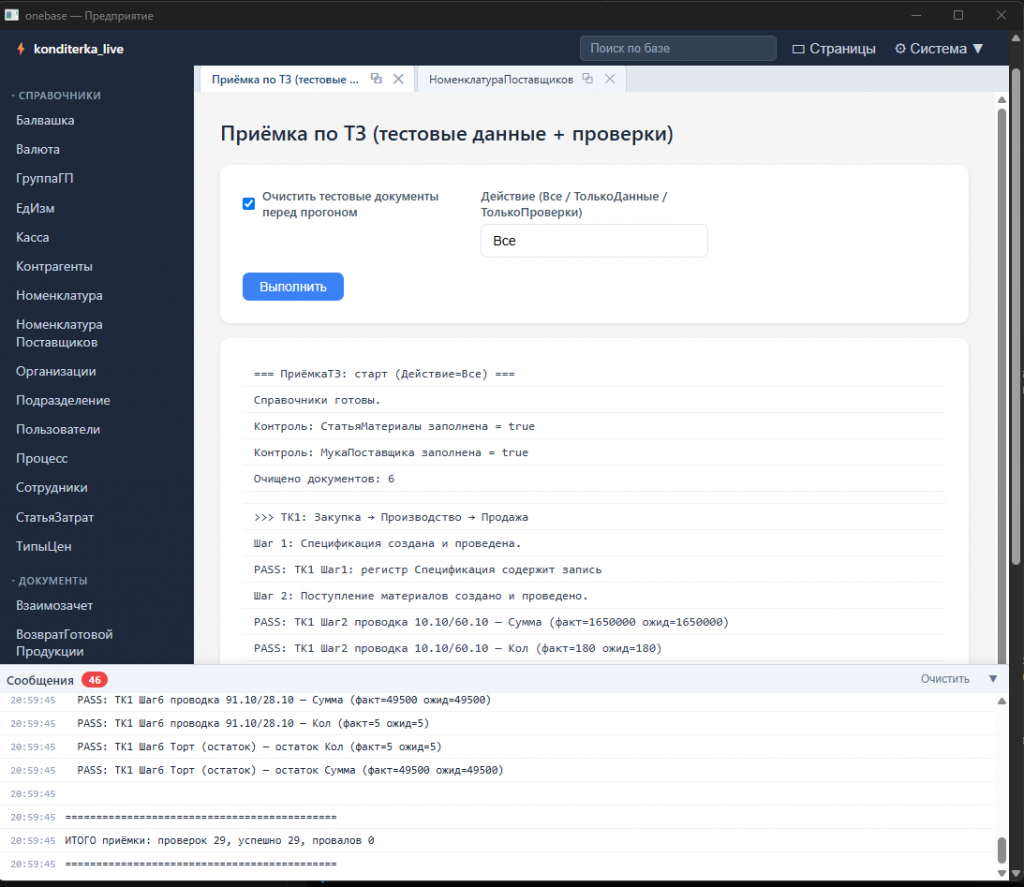Open Пользователи in the sidebar
1024x887 pixels.
58,430
